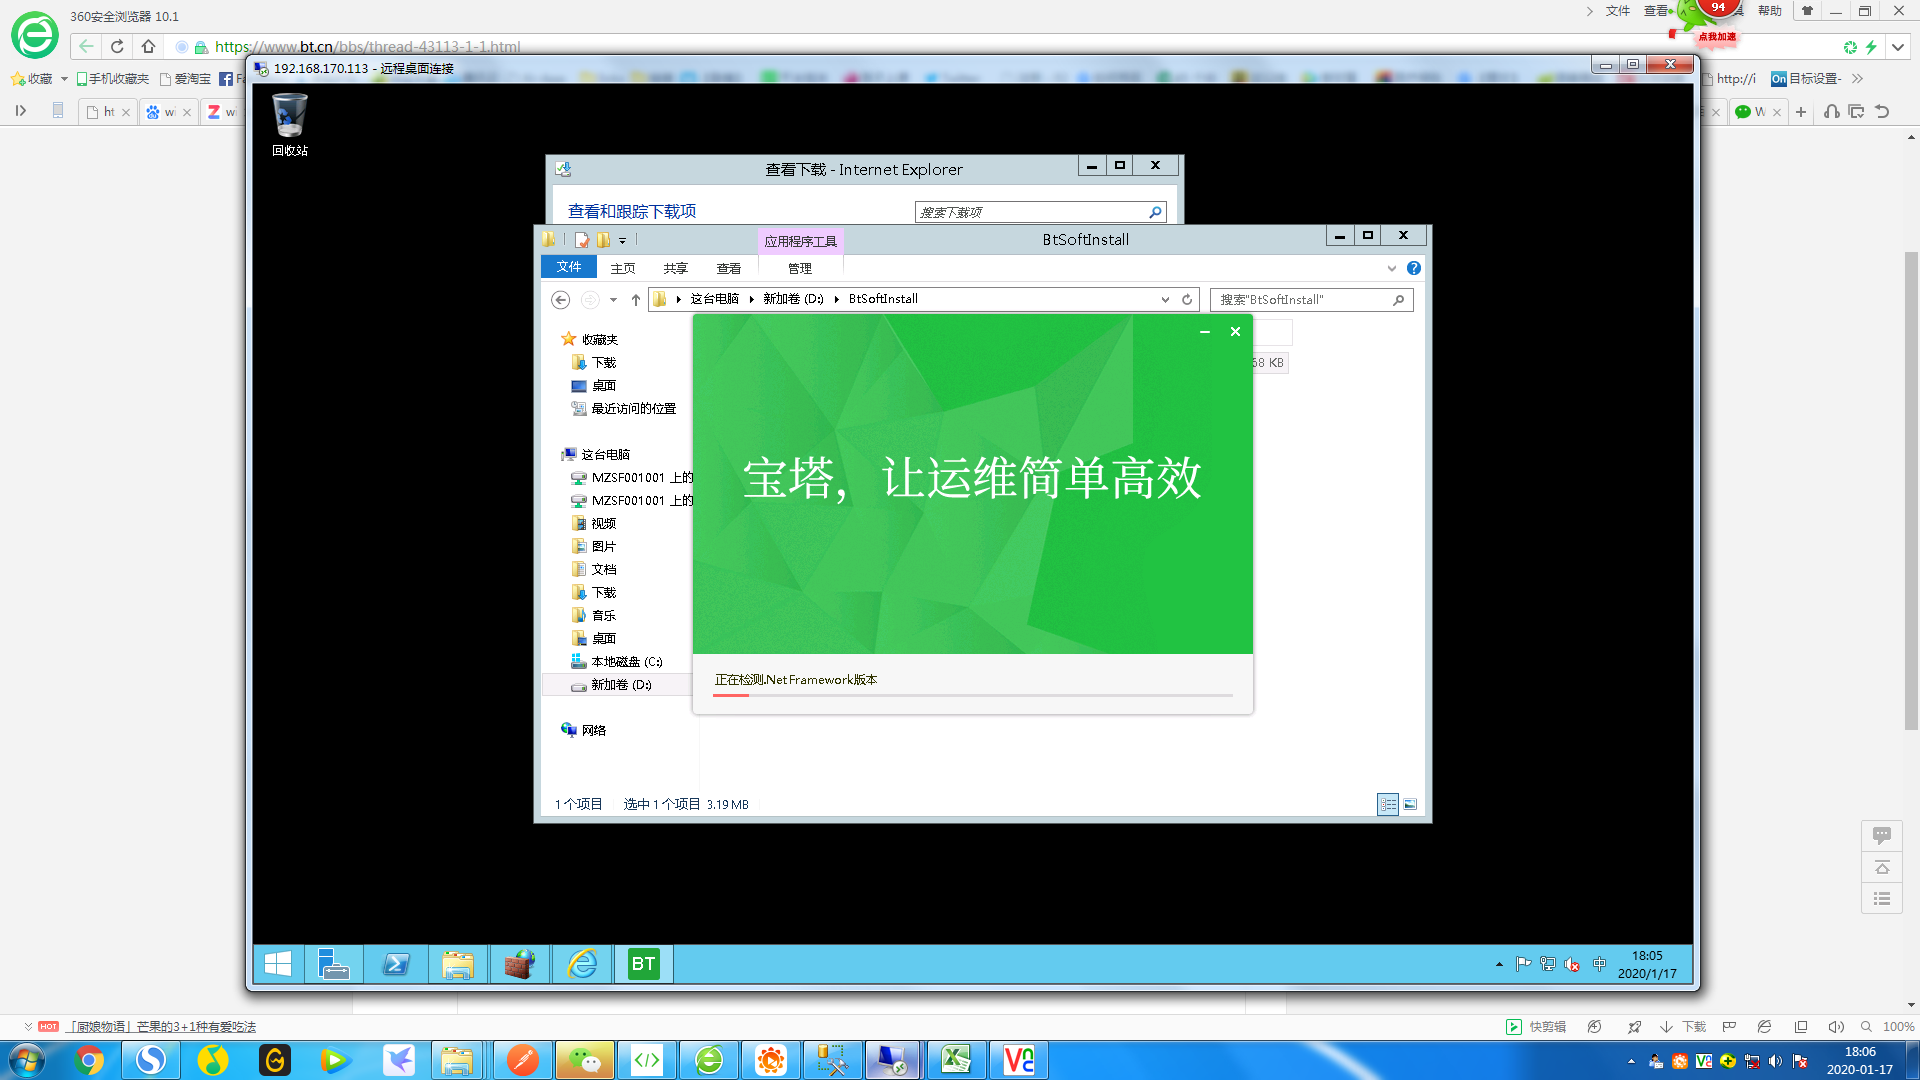
Task: Open Internet Explorer in the remote taskbar
Action: (x=582, y=964)
